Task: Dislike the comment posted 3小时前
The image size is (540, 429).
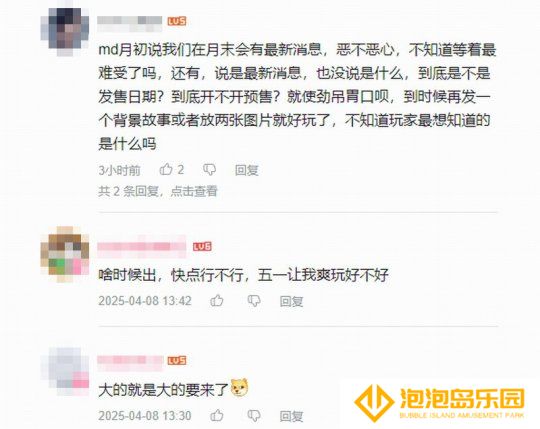Action: (209, 169)
